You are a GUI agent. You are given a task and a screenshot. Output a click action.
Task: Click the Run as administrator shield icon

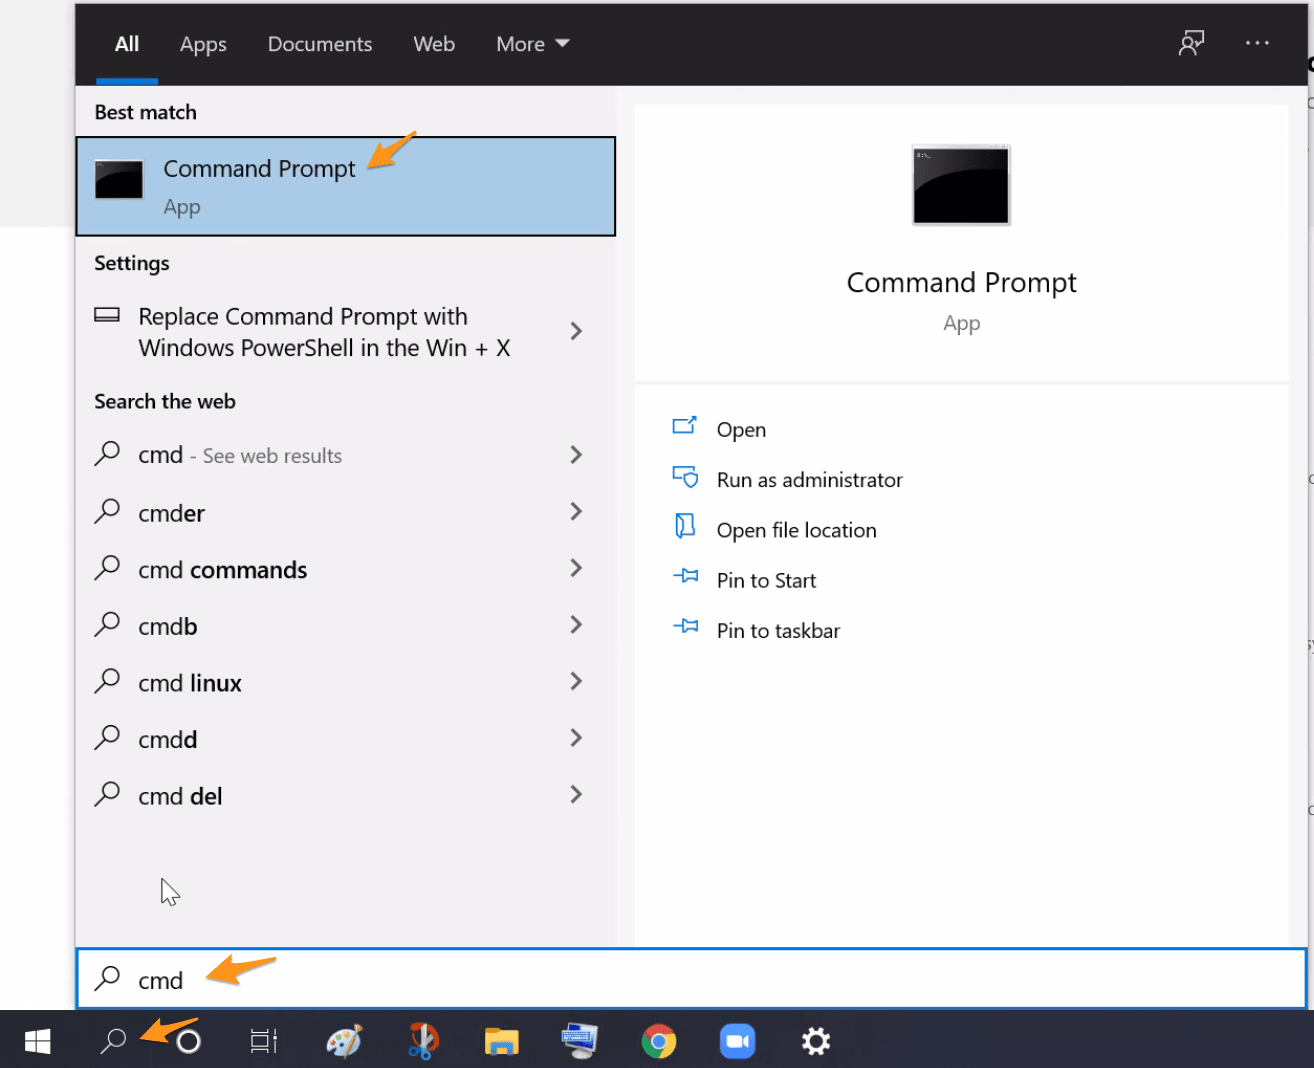(x=686, y=478)
